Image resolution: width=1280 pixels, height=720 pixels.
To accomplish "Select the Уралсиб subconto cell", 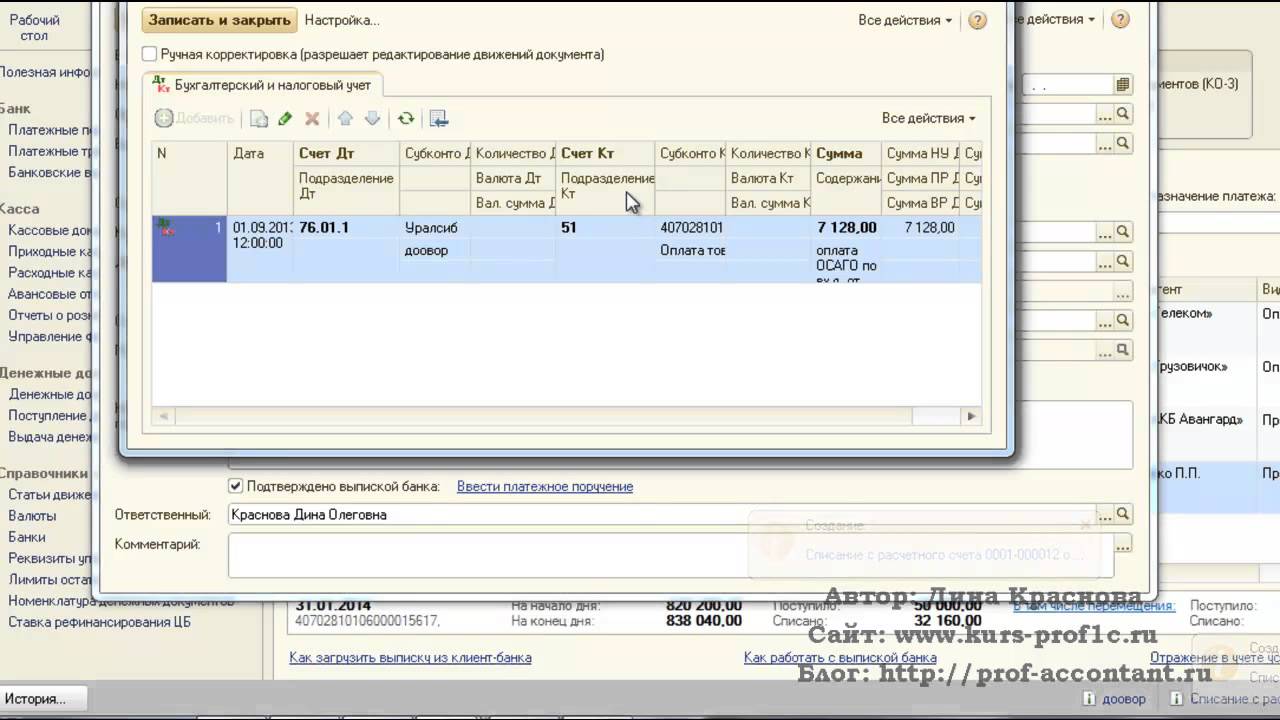I will click(435, 228).
